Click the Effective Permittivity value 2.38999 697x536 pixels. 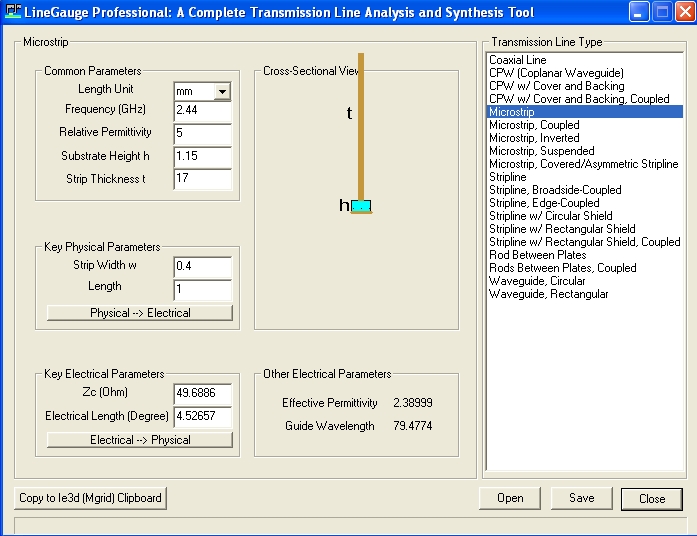coord(413,403)
